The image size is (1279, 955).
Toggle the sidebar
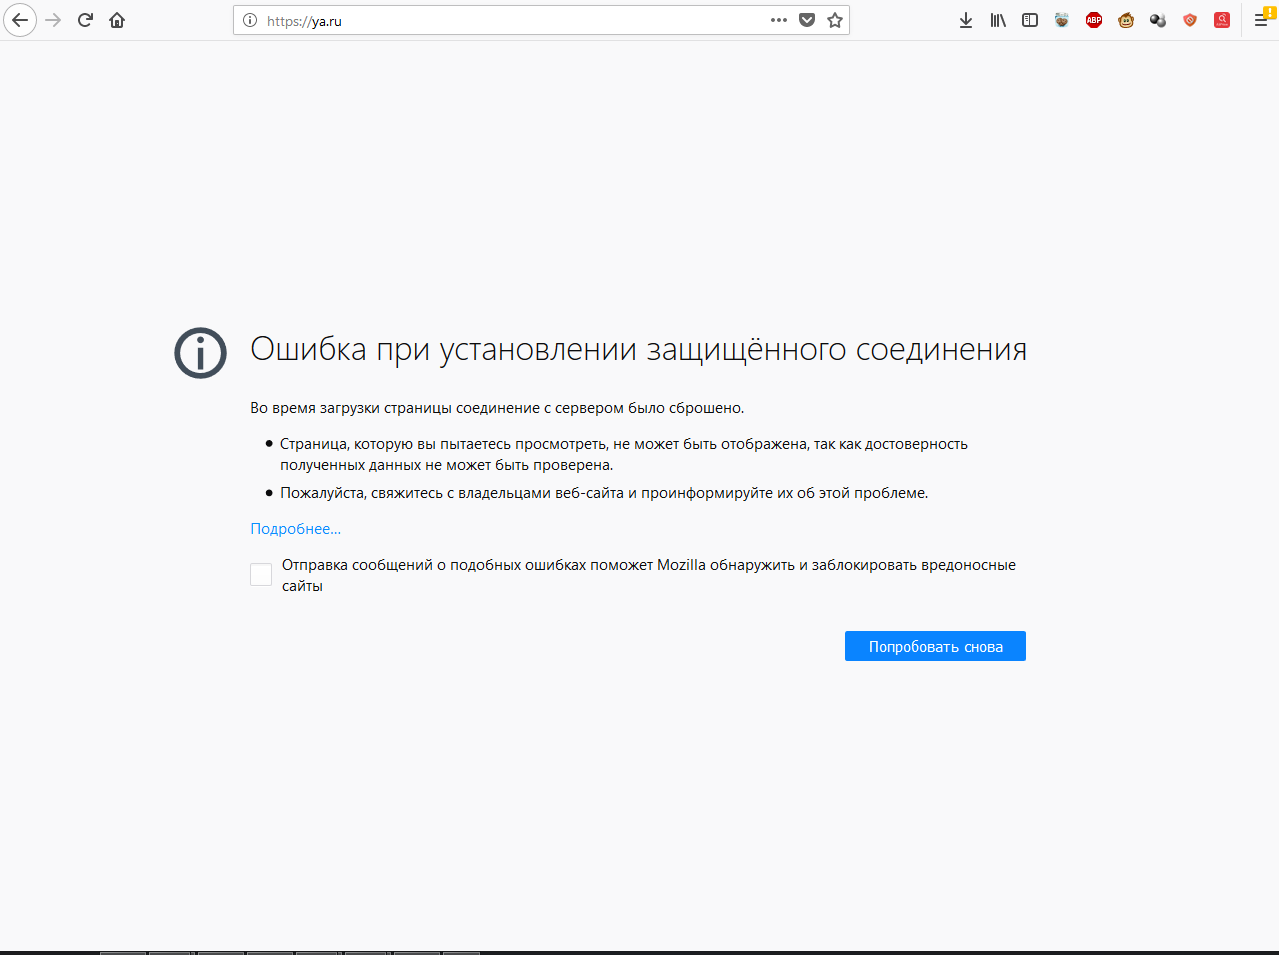[1029, 19]
